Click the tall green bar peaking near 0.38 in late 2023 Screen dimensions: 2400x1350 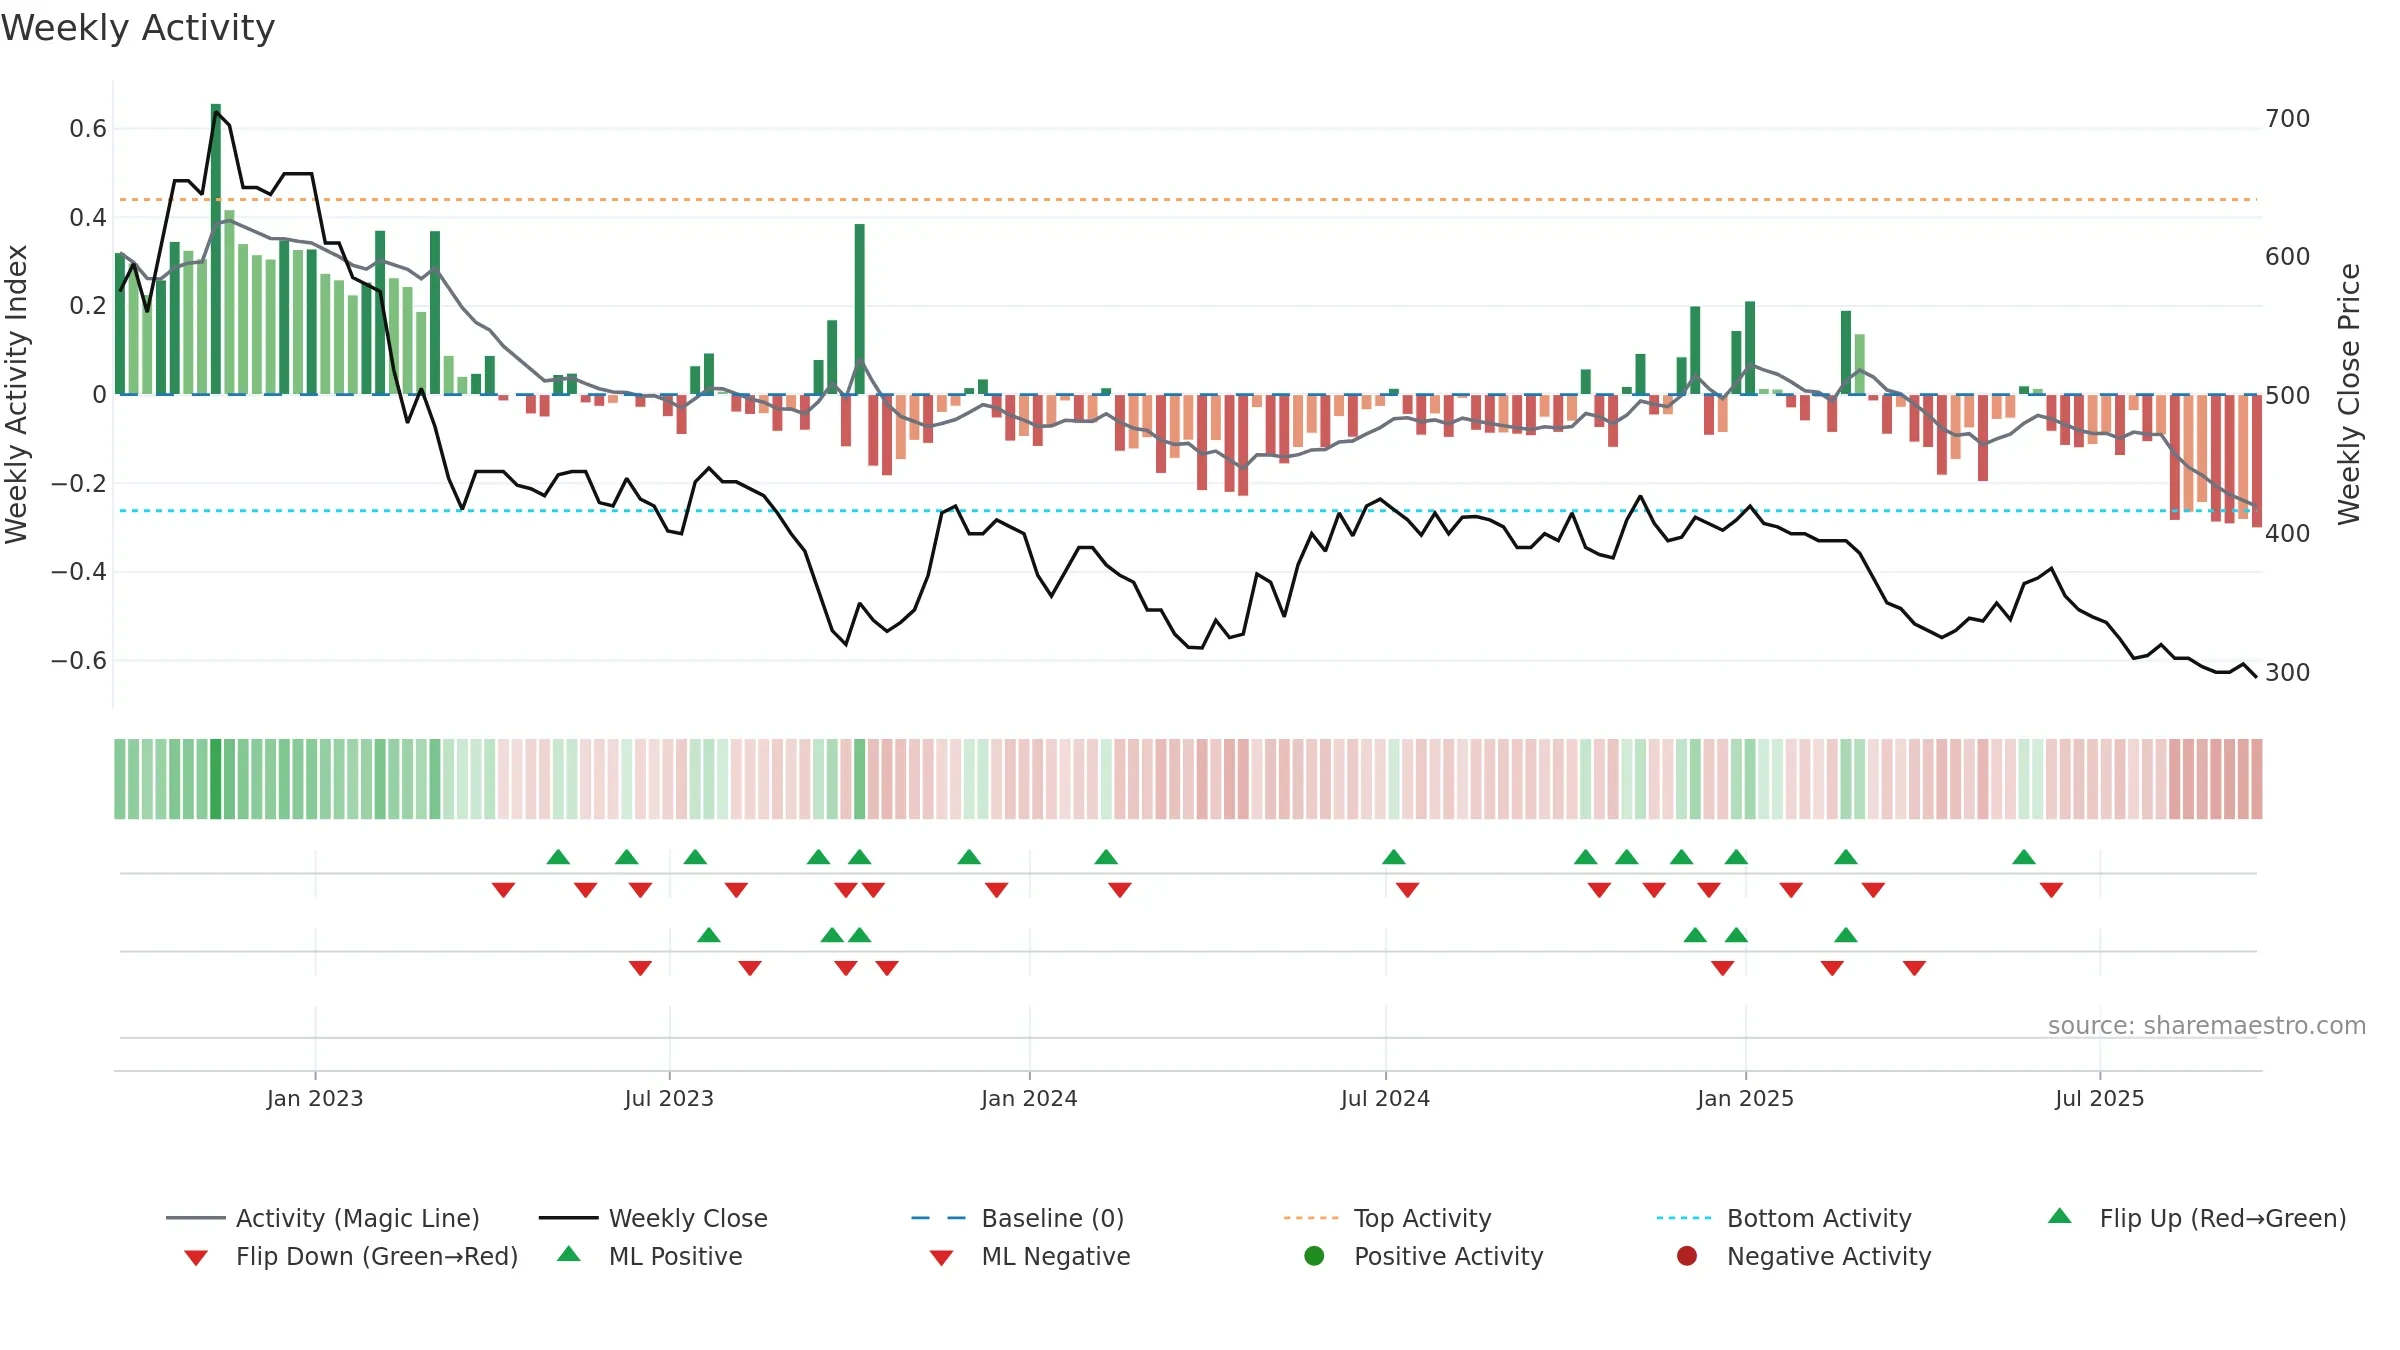pos(860,309)
